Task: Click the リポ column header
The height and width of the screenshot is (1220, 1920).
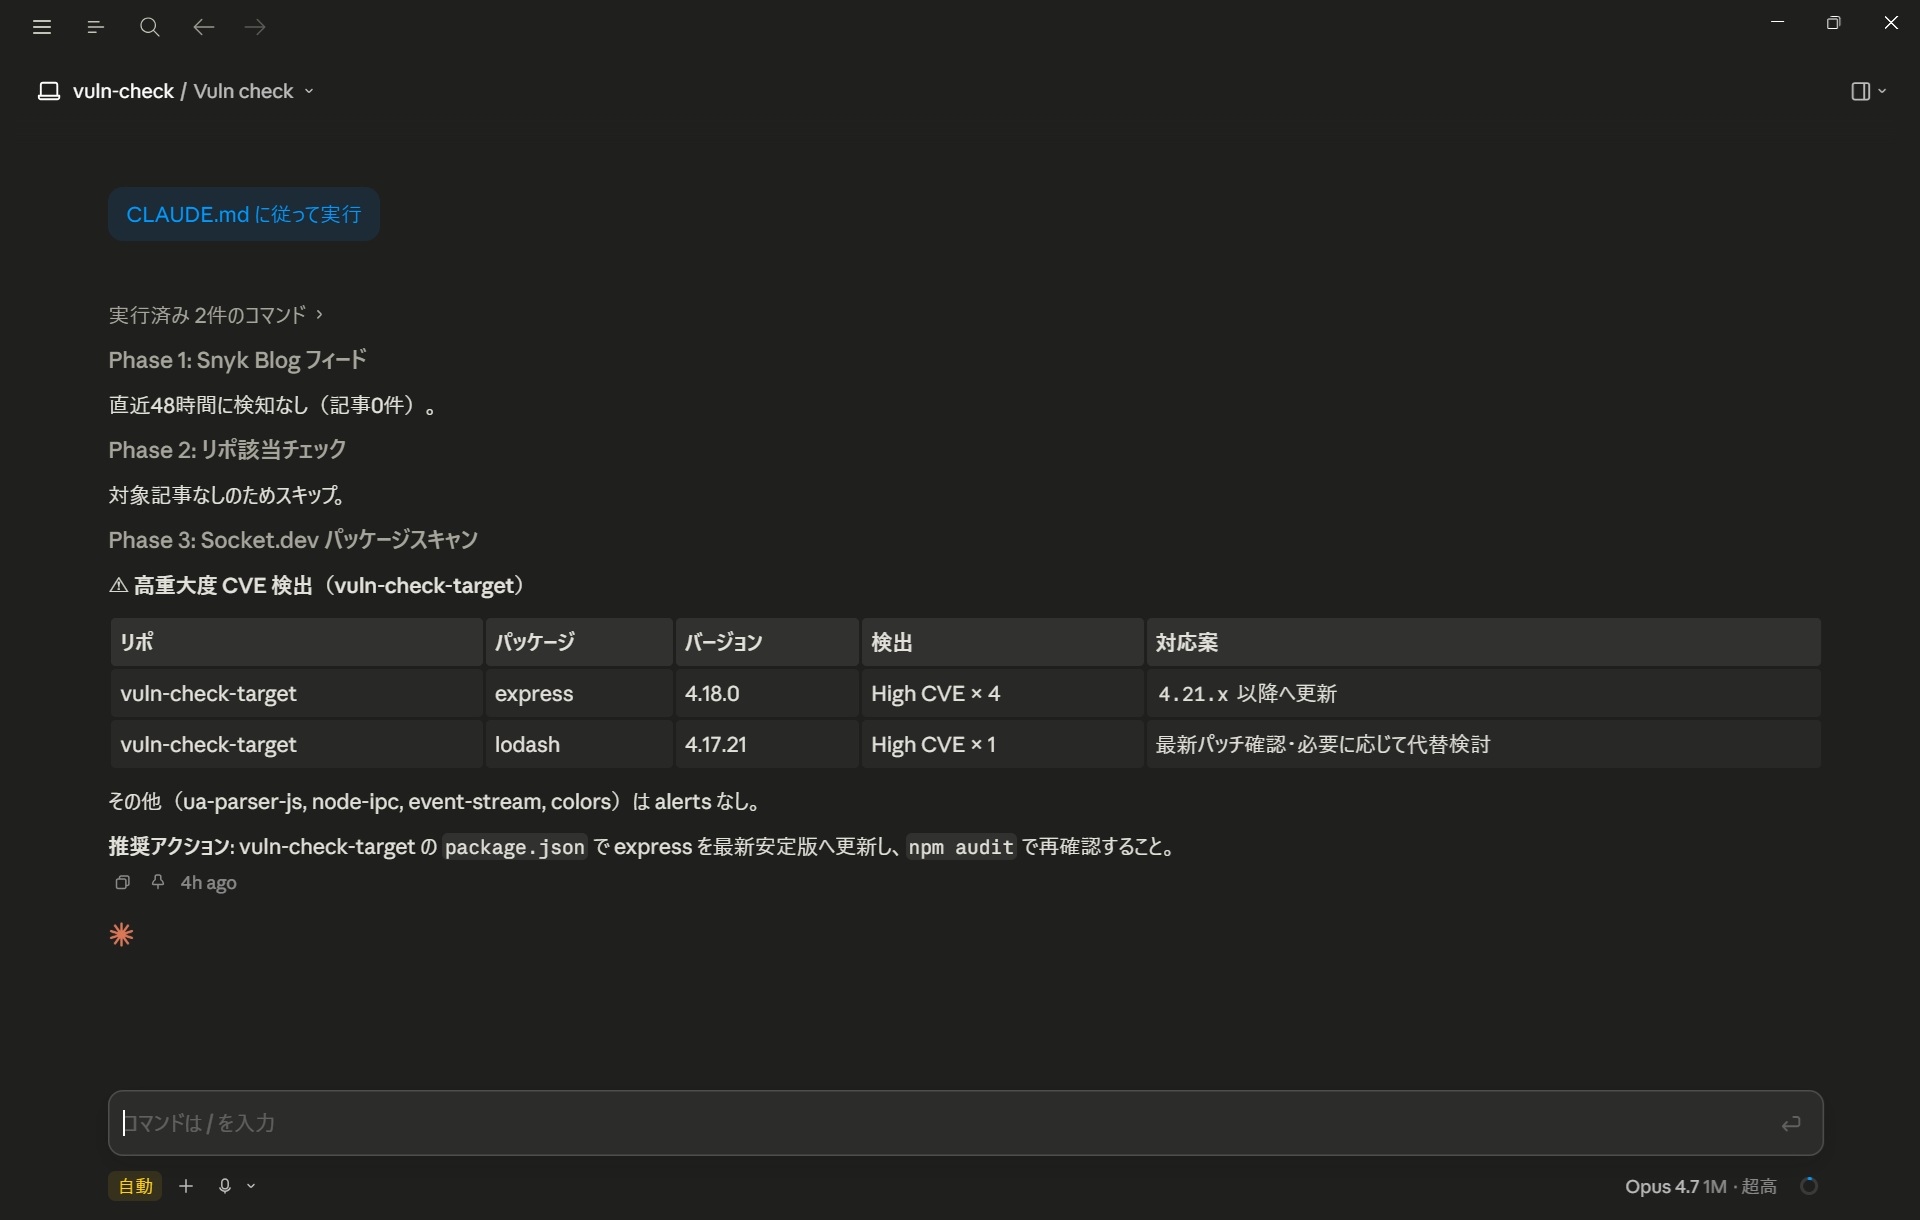Action: pos(297,642)
